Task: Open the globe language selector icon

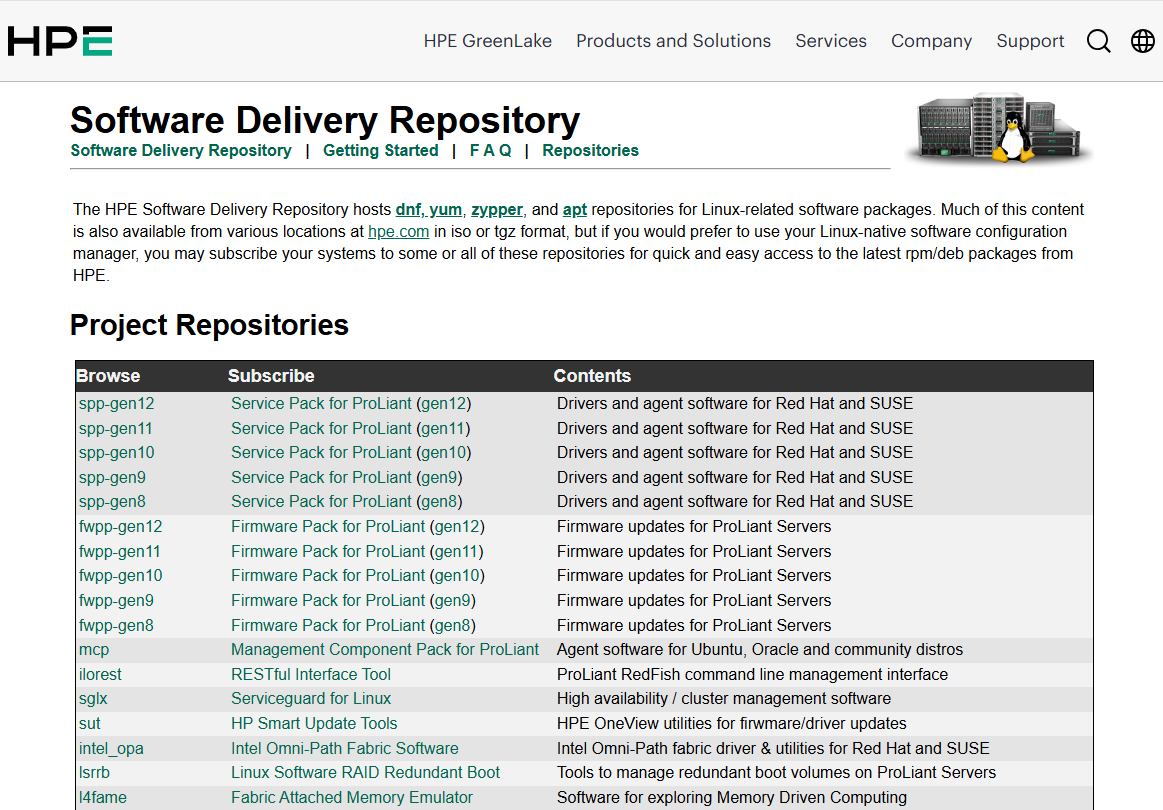Action: point(1142,41)
